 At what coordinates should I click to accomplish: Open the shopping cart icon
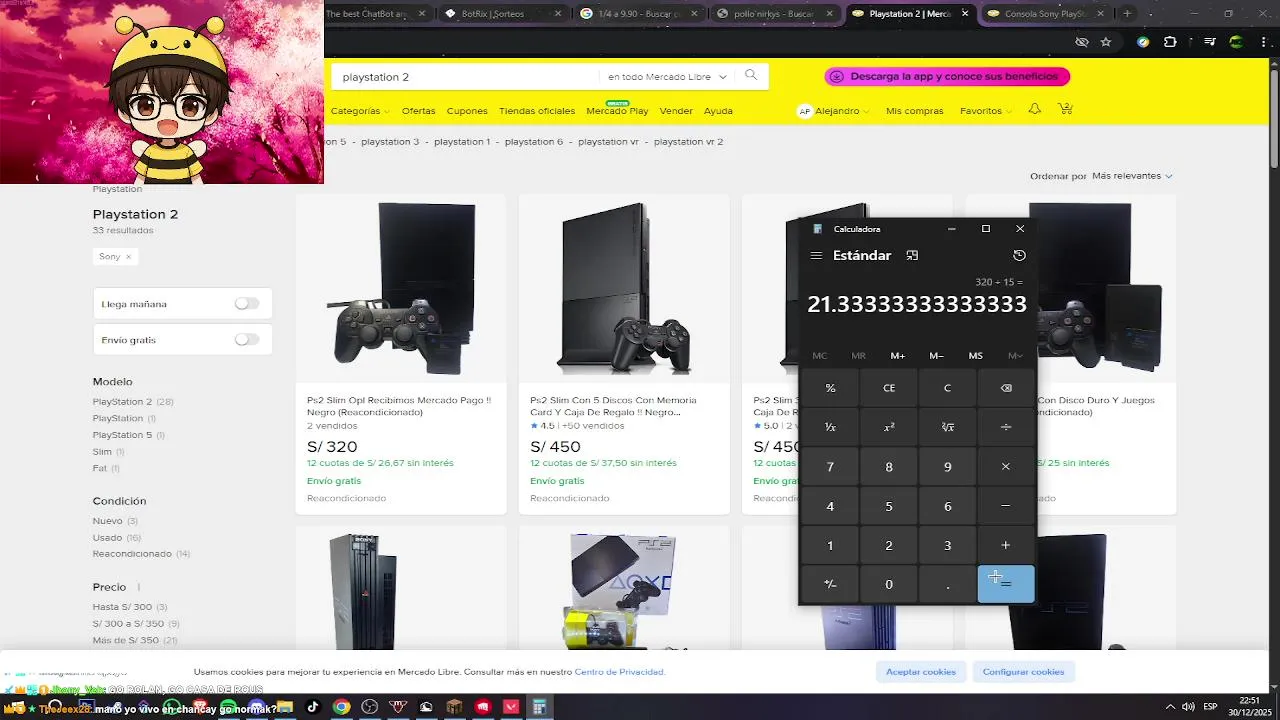[1065, 109]
